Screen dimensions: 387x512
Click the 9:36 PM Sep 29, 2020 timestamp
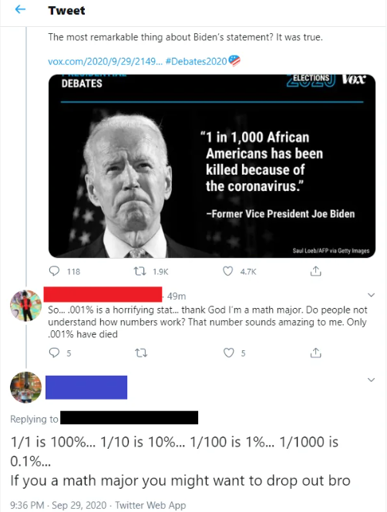58,505
